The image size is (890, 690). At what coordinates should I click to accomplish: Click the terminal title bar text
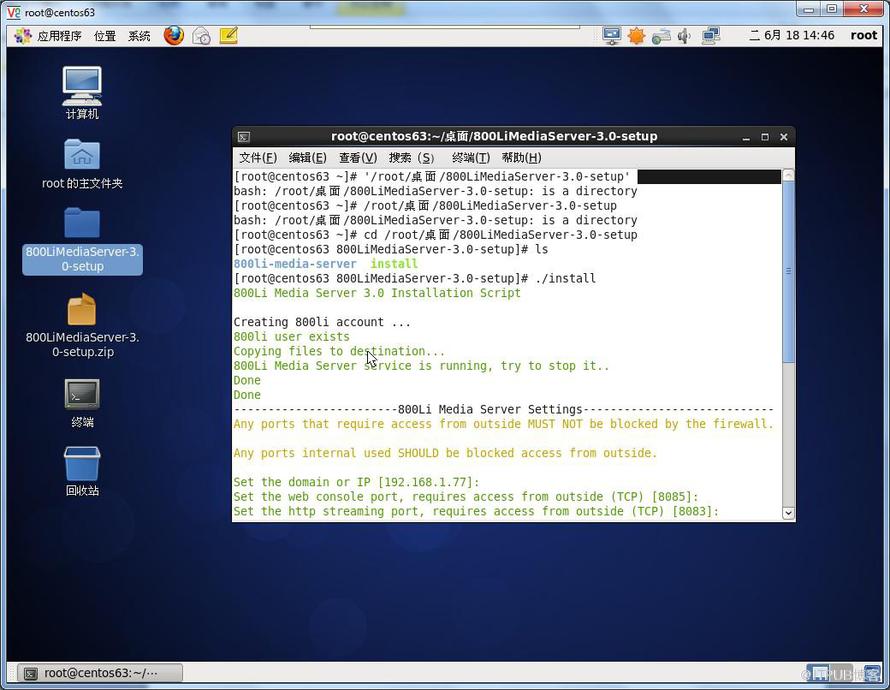[494, 136]
